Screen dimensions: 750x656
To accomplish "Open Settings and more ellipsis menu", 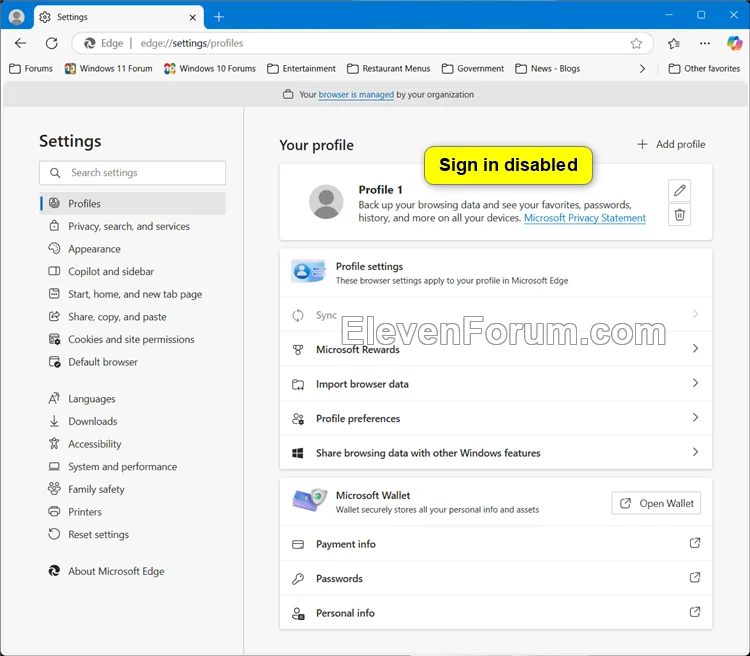I will point(705,44).
